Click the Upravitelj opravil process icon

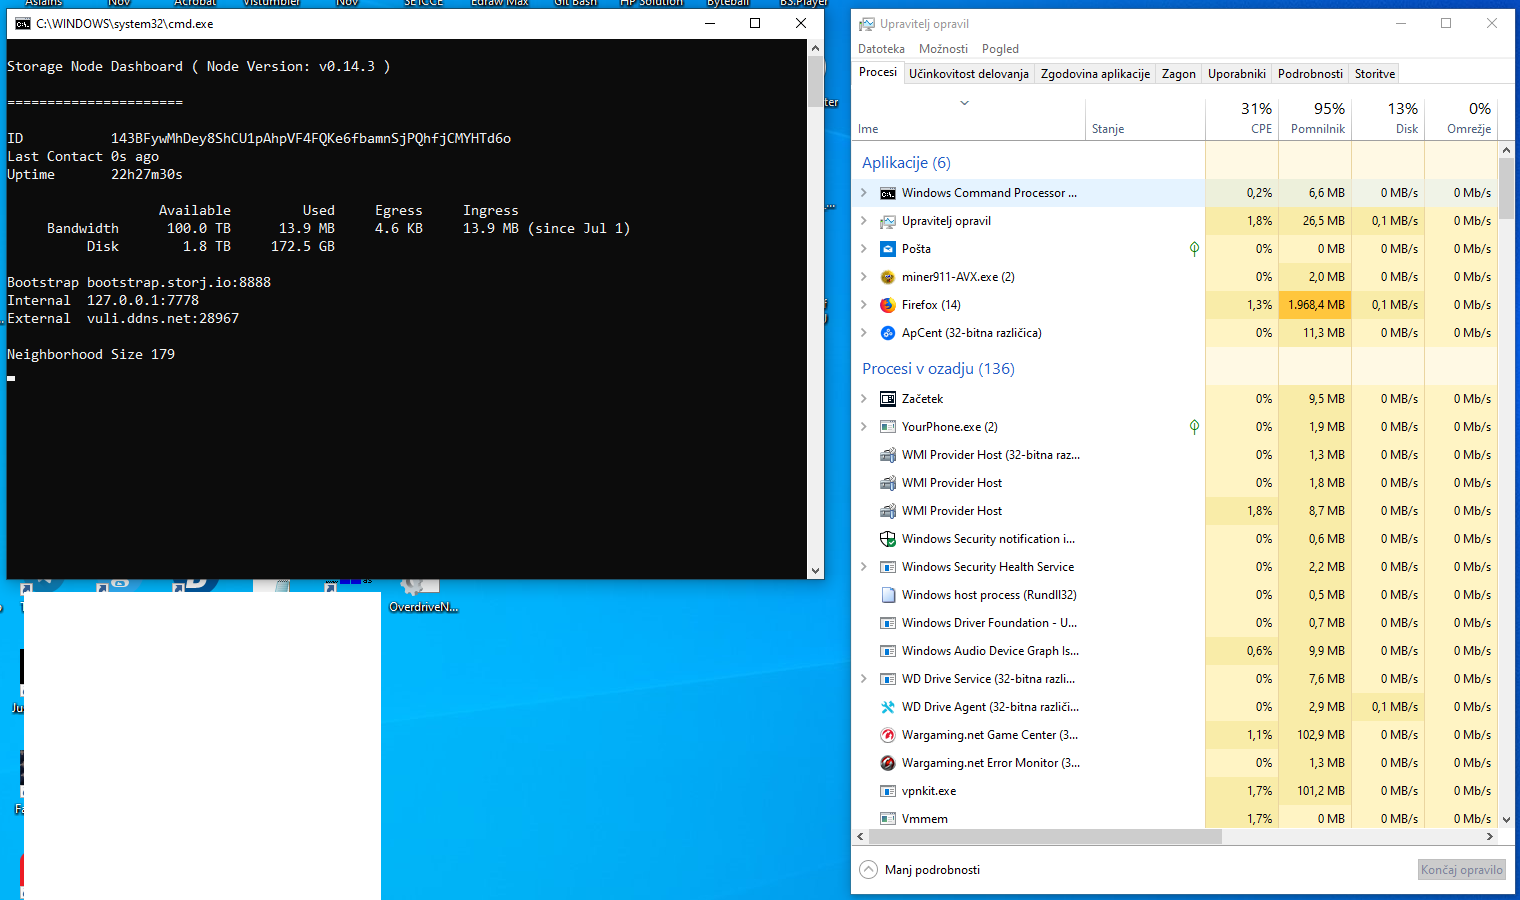coord(887,221)
